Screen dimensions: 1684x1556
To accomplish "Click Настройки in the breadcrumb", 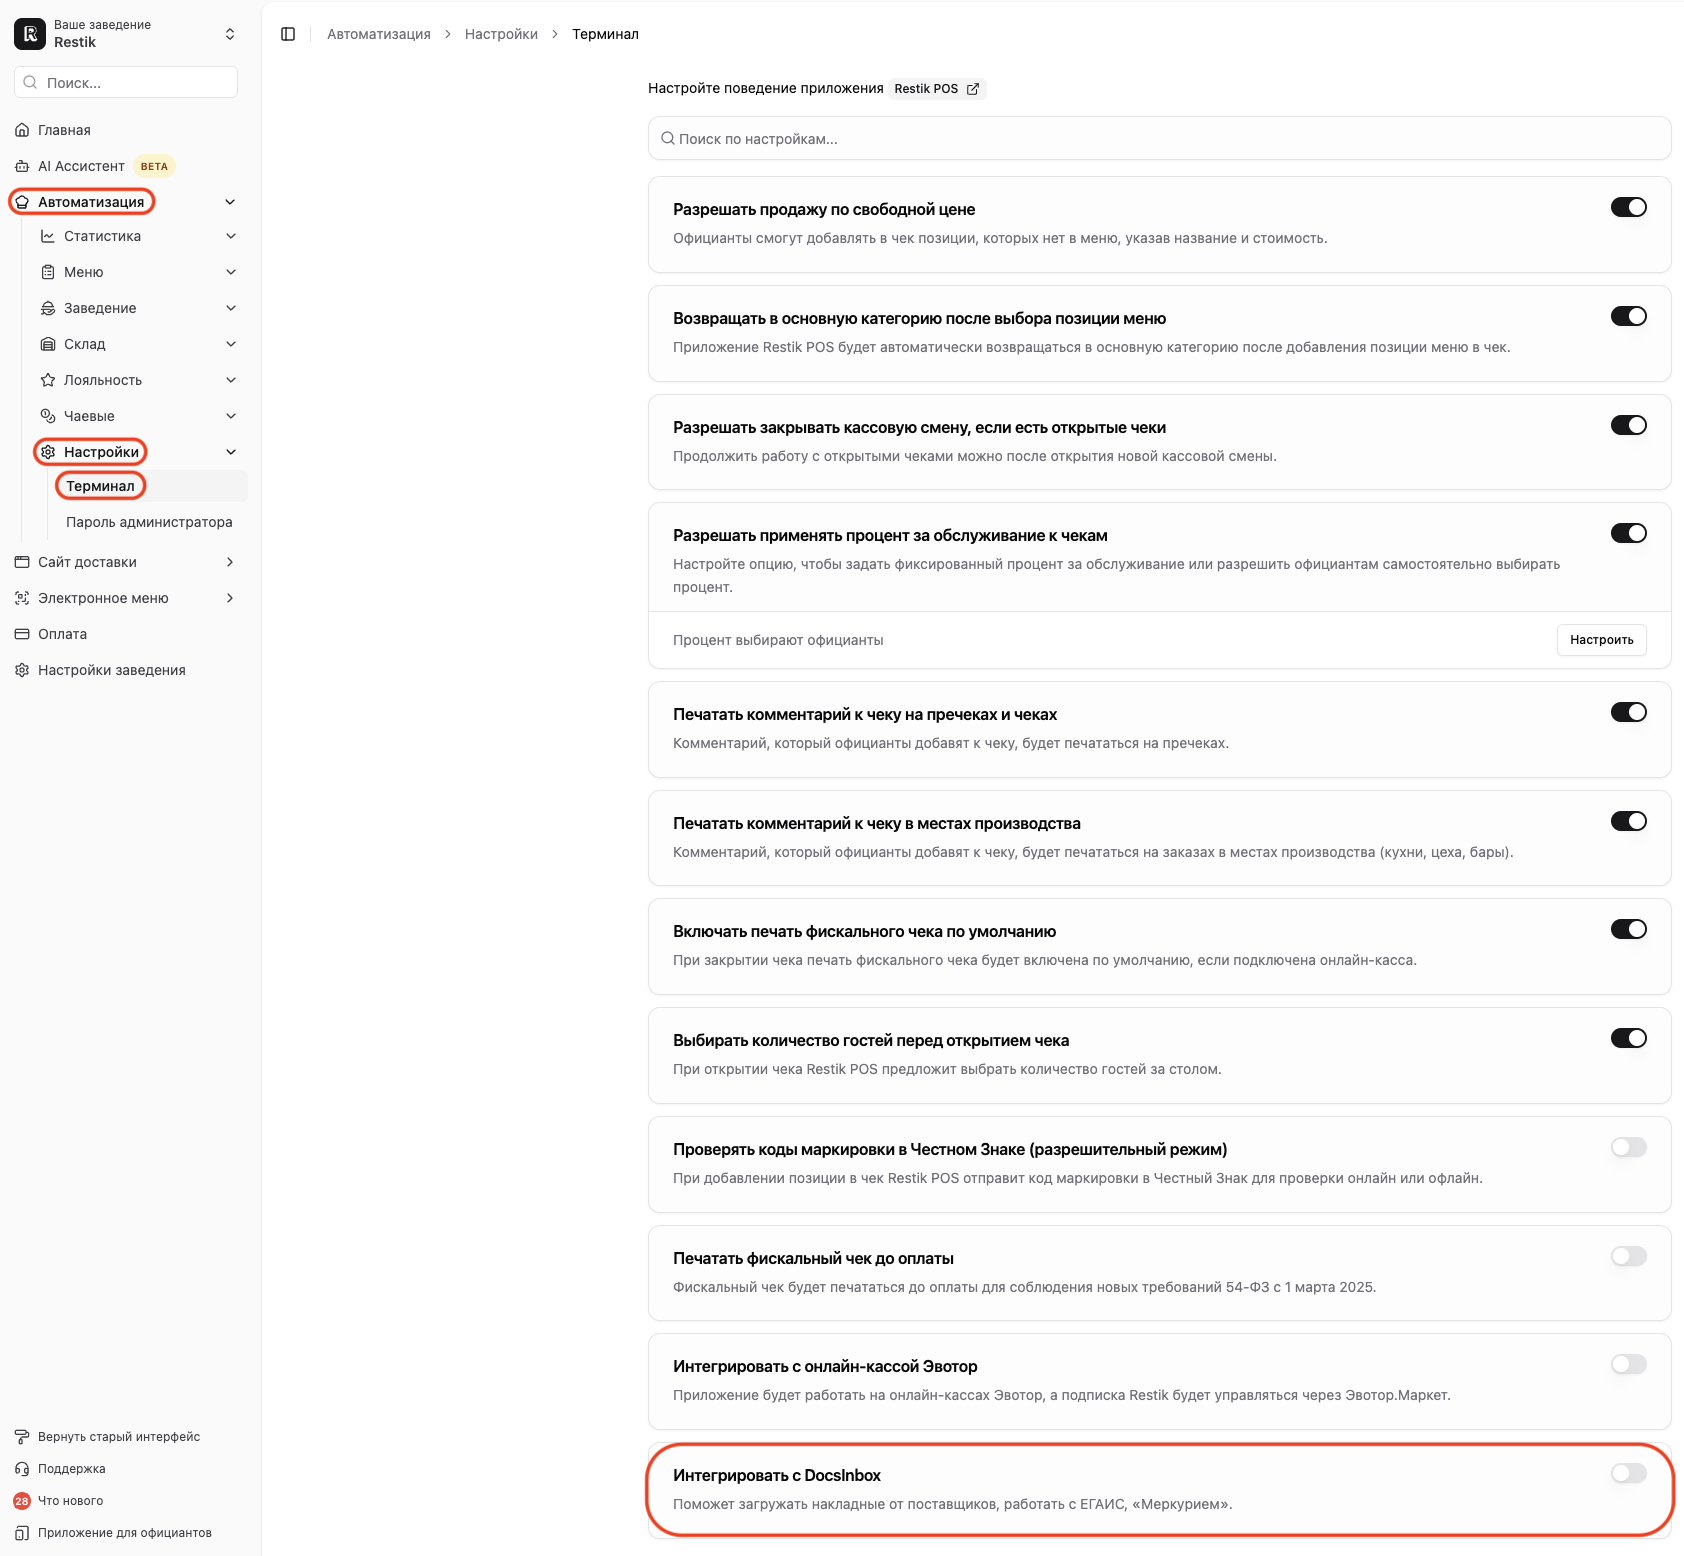I will (501, 34).
